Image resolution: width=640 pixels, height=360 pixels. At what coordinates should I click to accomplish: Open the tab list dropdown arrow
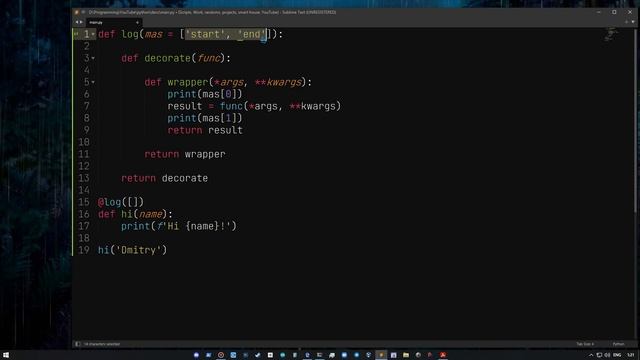[x=633, y=22]
